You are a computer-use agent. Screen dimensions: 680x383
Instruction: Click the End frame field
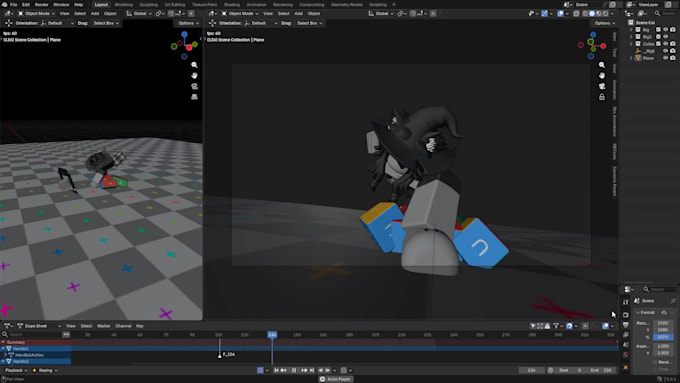[601, 370]
